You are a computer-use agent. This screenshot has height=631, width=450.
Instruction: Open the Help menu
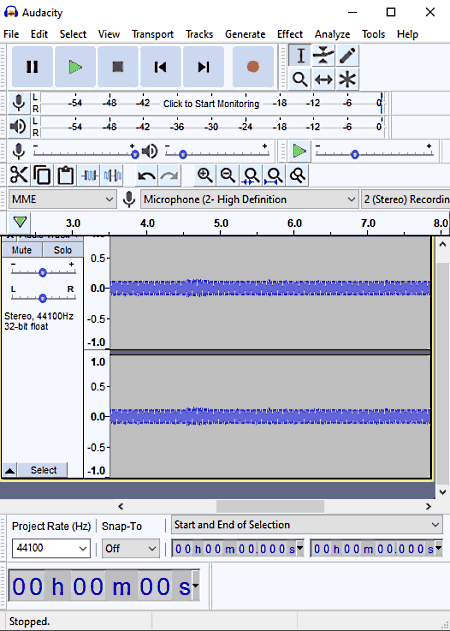click(407, 34)
